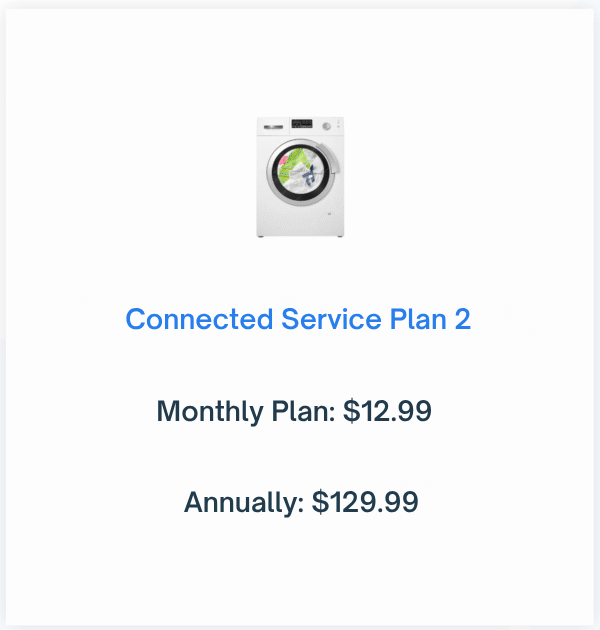Click empty card area above washer image
Image resolution: width=600 pixels, height=630 pixels.
pos(300,60)
